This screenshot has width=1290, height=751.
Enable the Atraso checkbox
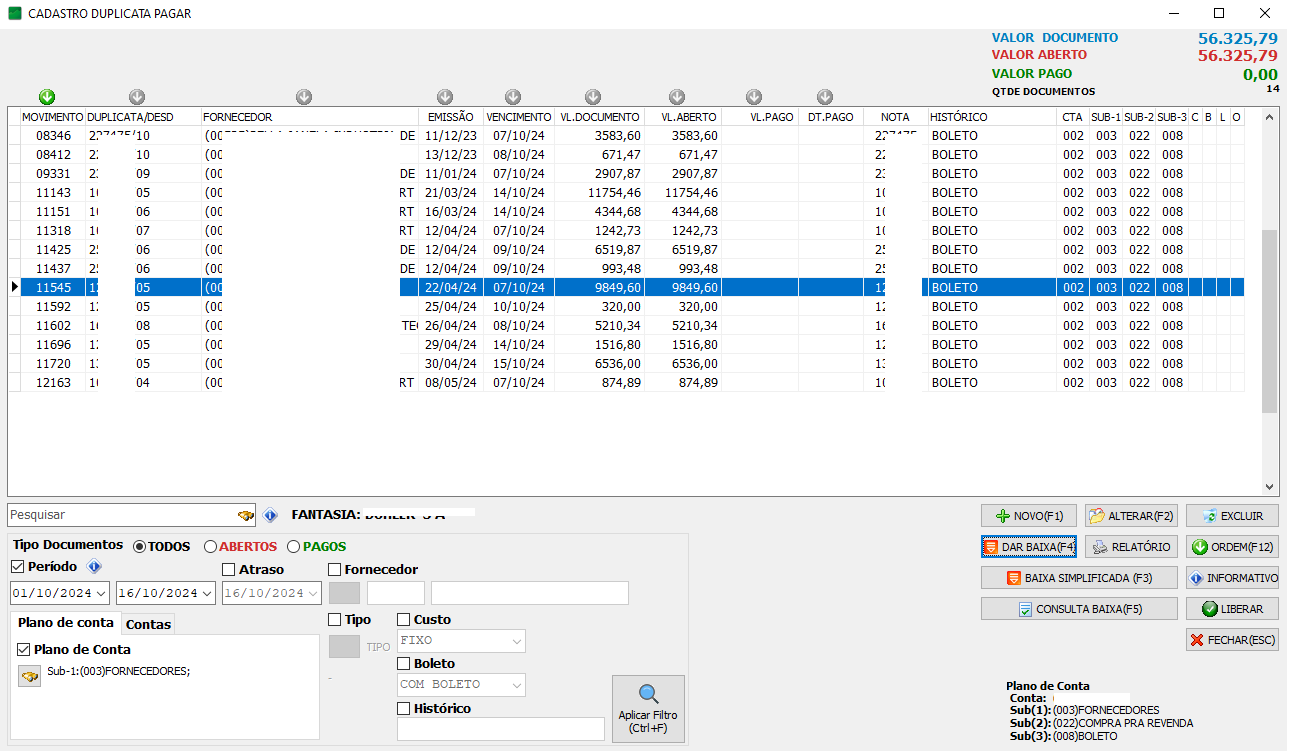[230, 570]
